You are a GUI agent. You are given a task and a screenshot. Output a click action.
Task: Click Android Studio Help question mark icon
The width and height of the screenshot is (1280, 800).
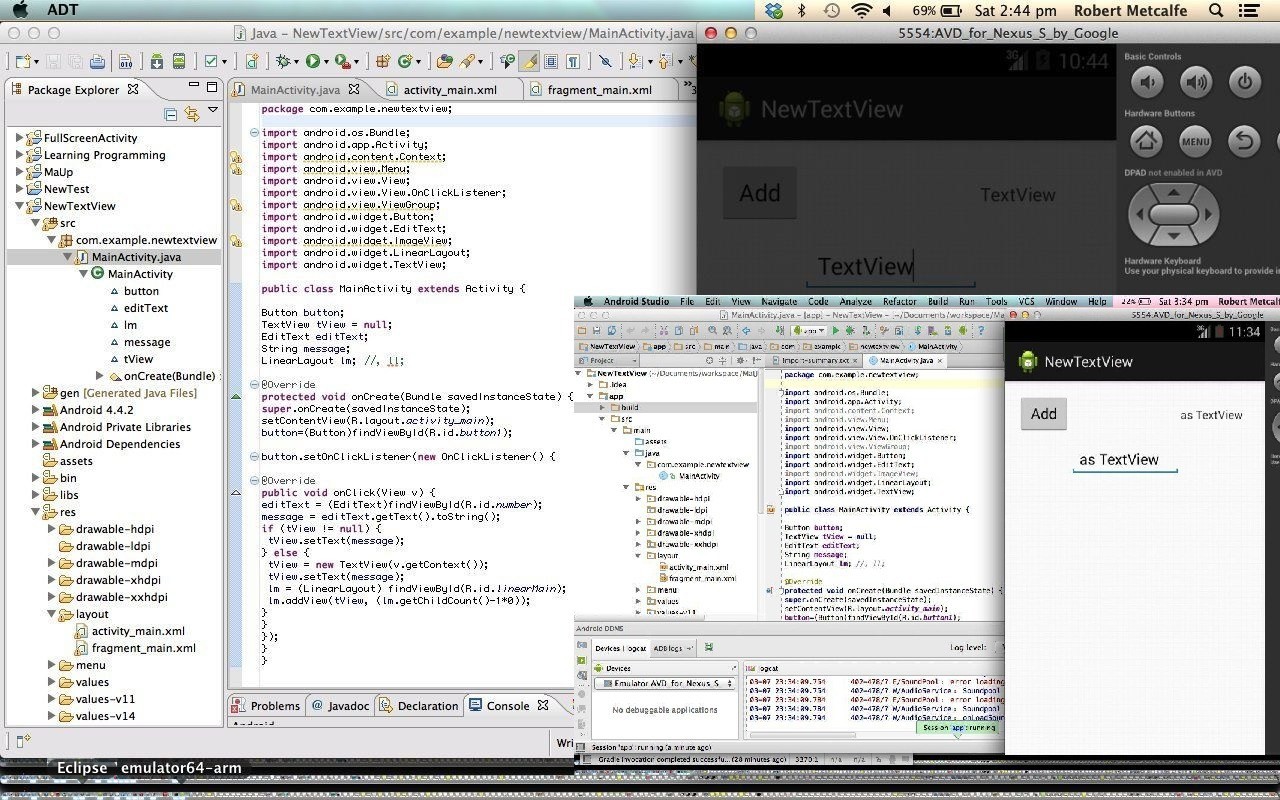pyautogui.click(x=981, y=330)
